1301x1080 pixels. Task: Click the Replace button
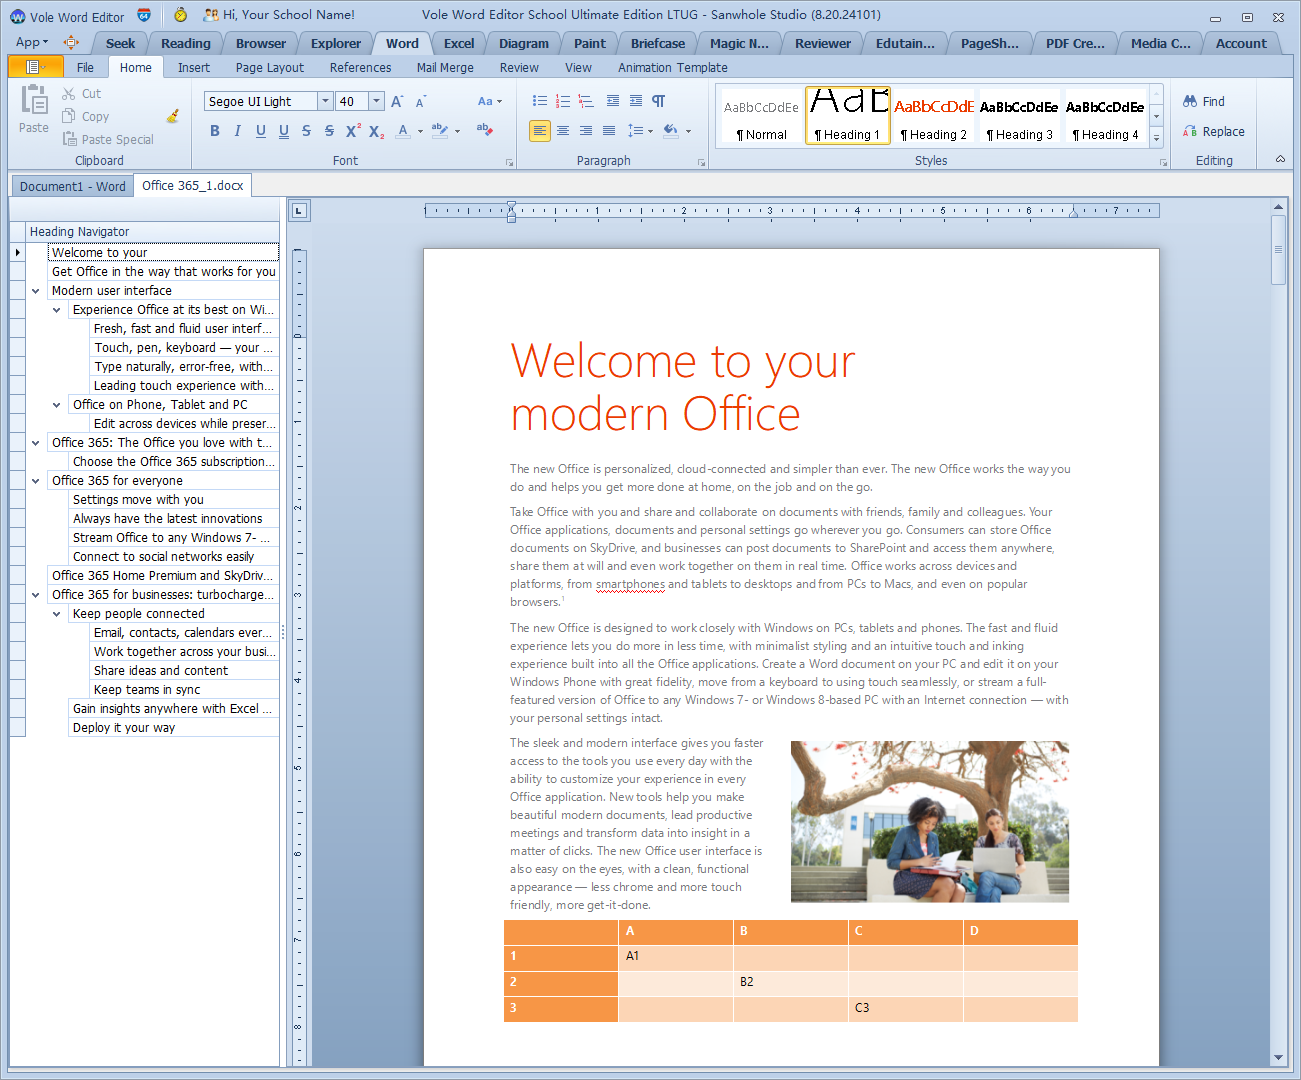coord(1214,131)
